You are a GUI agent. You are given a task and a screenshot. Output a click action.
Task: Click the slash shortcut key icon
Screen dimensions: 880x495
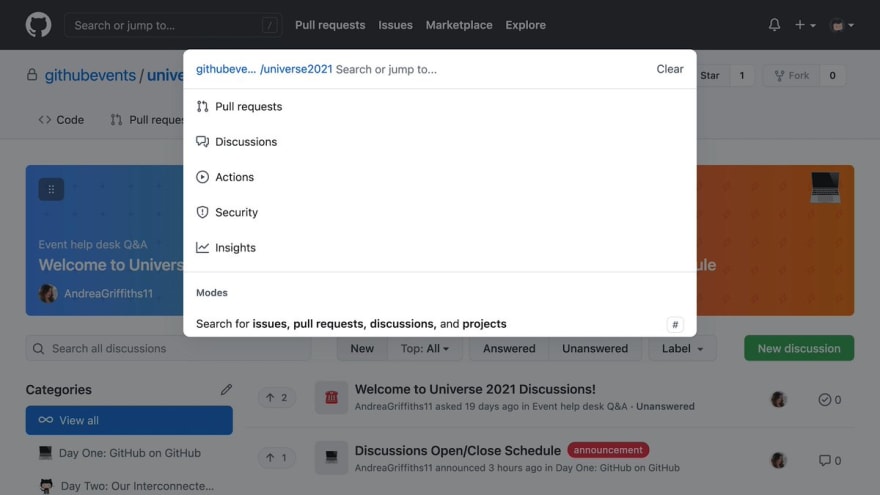[269, 25]
